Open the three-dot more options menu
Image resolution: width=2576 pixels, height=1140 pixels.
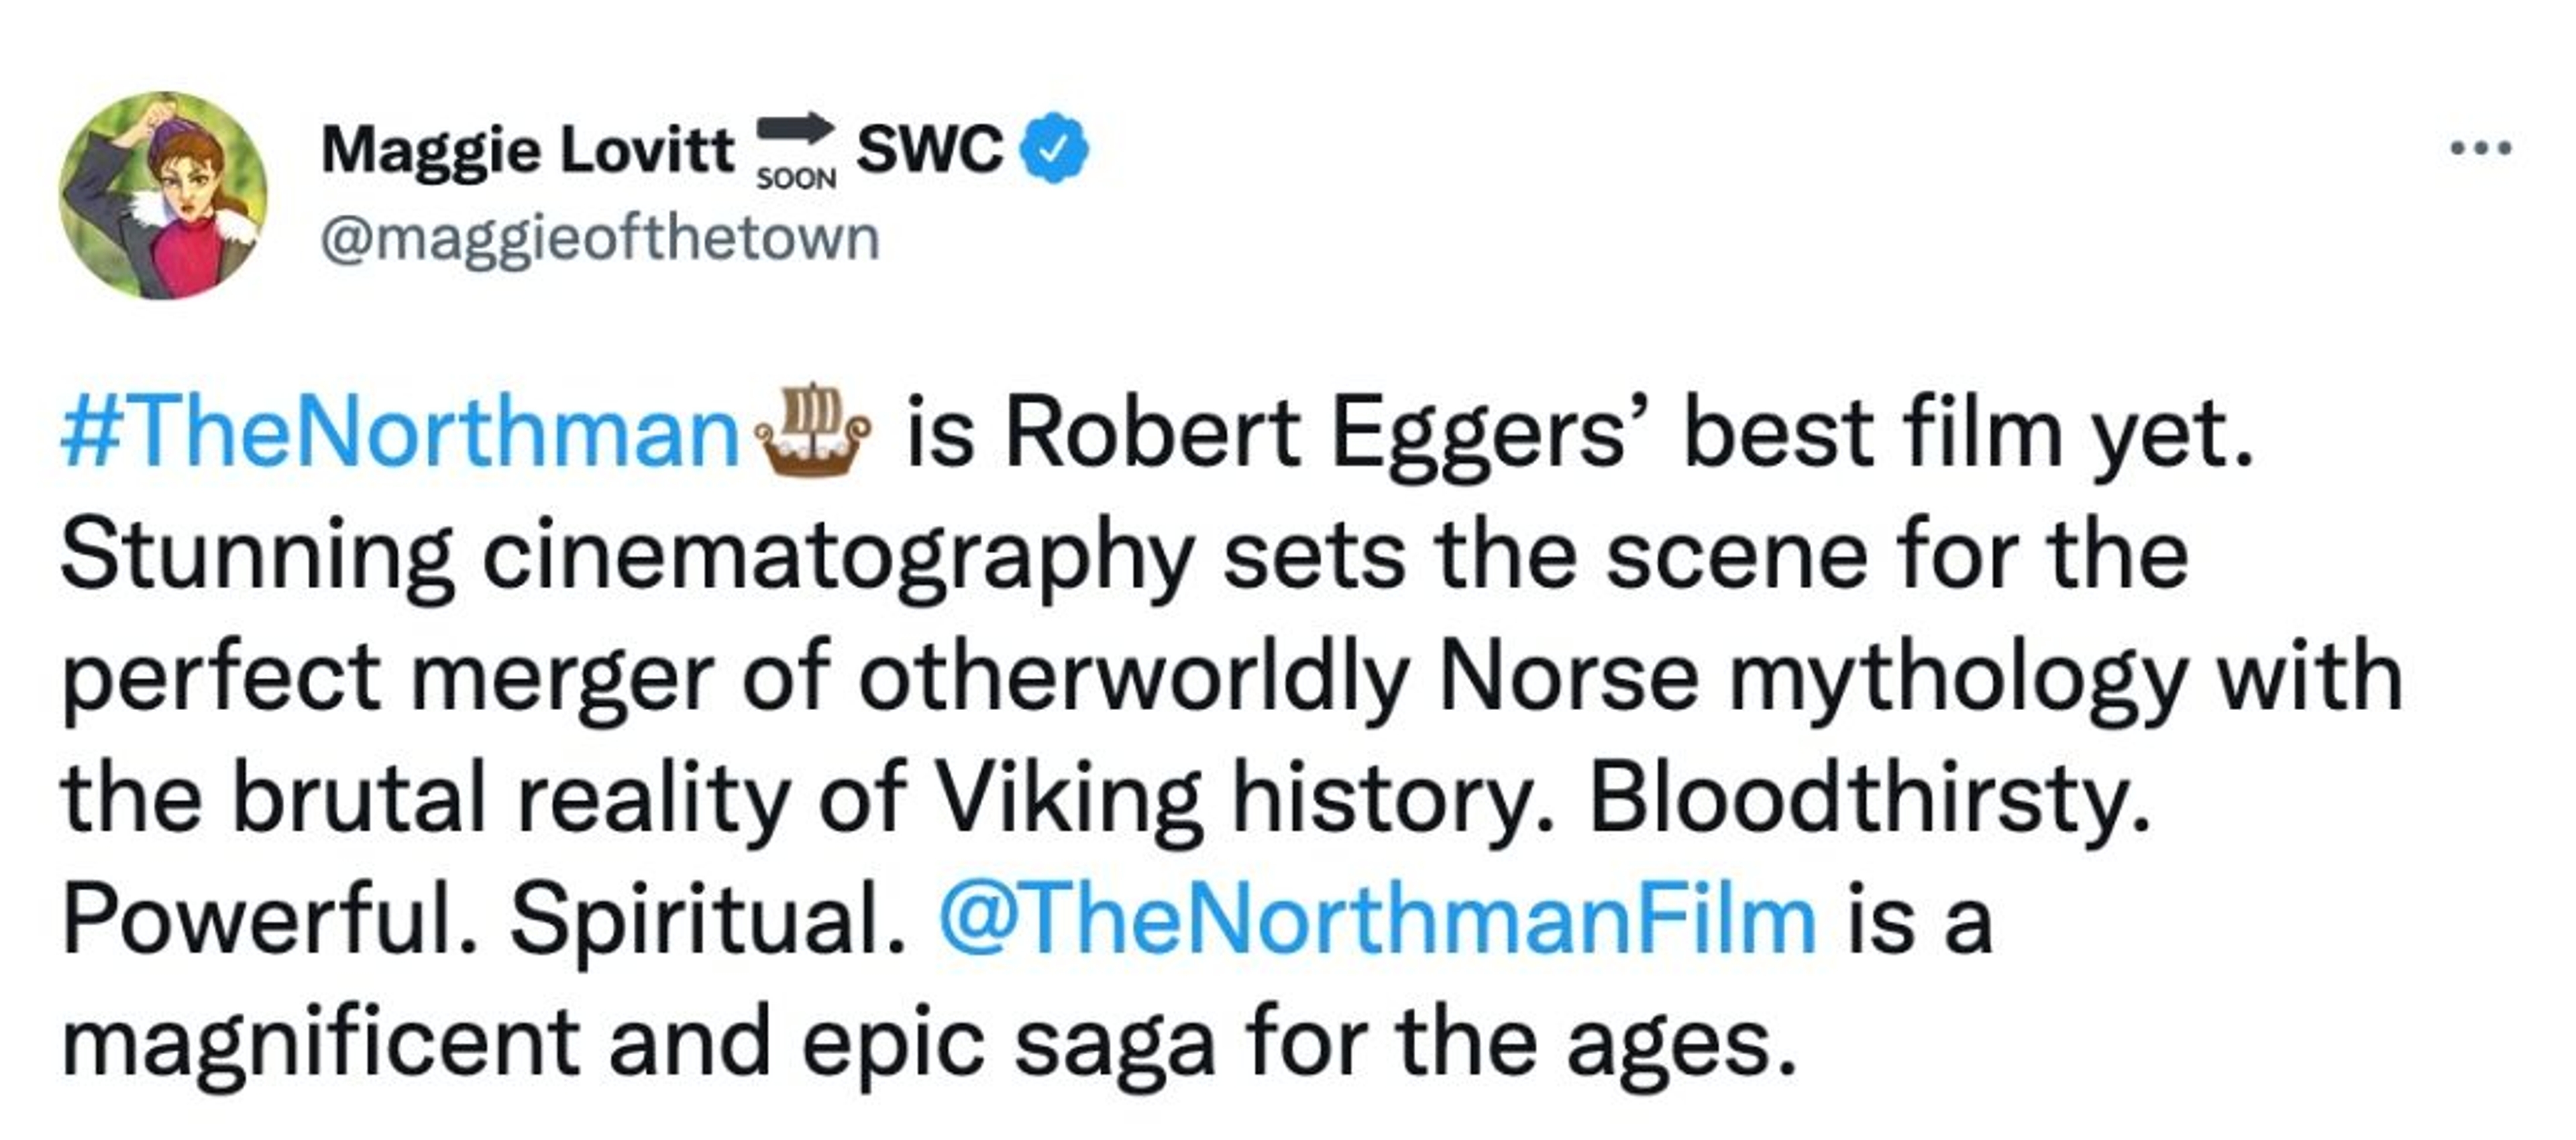pos(2481,148)
